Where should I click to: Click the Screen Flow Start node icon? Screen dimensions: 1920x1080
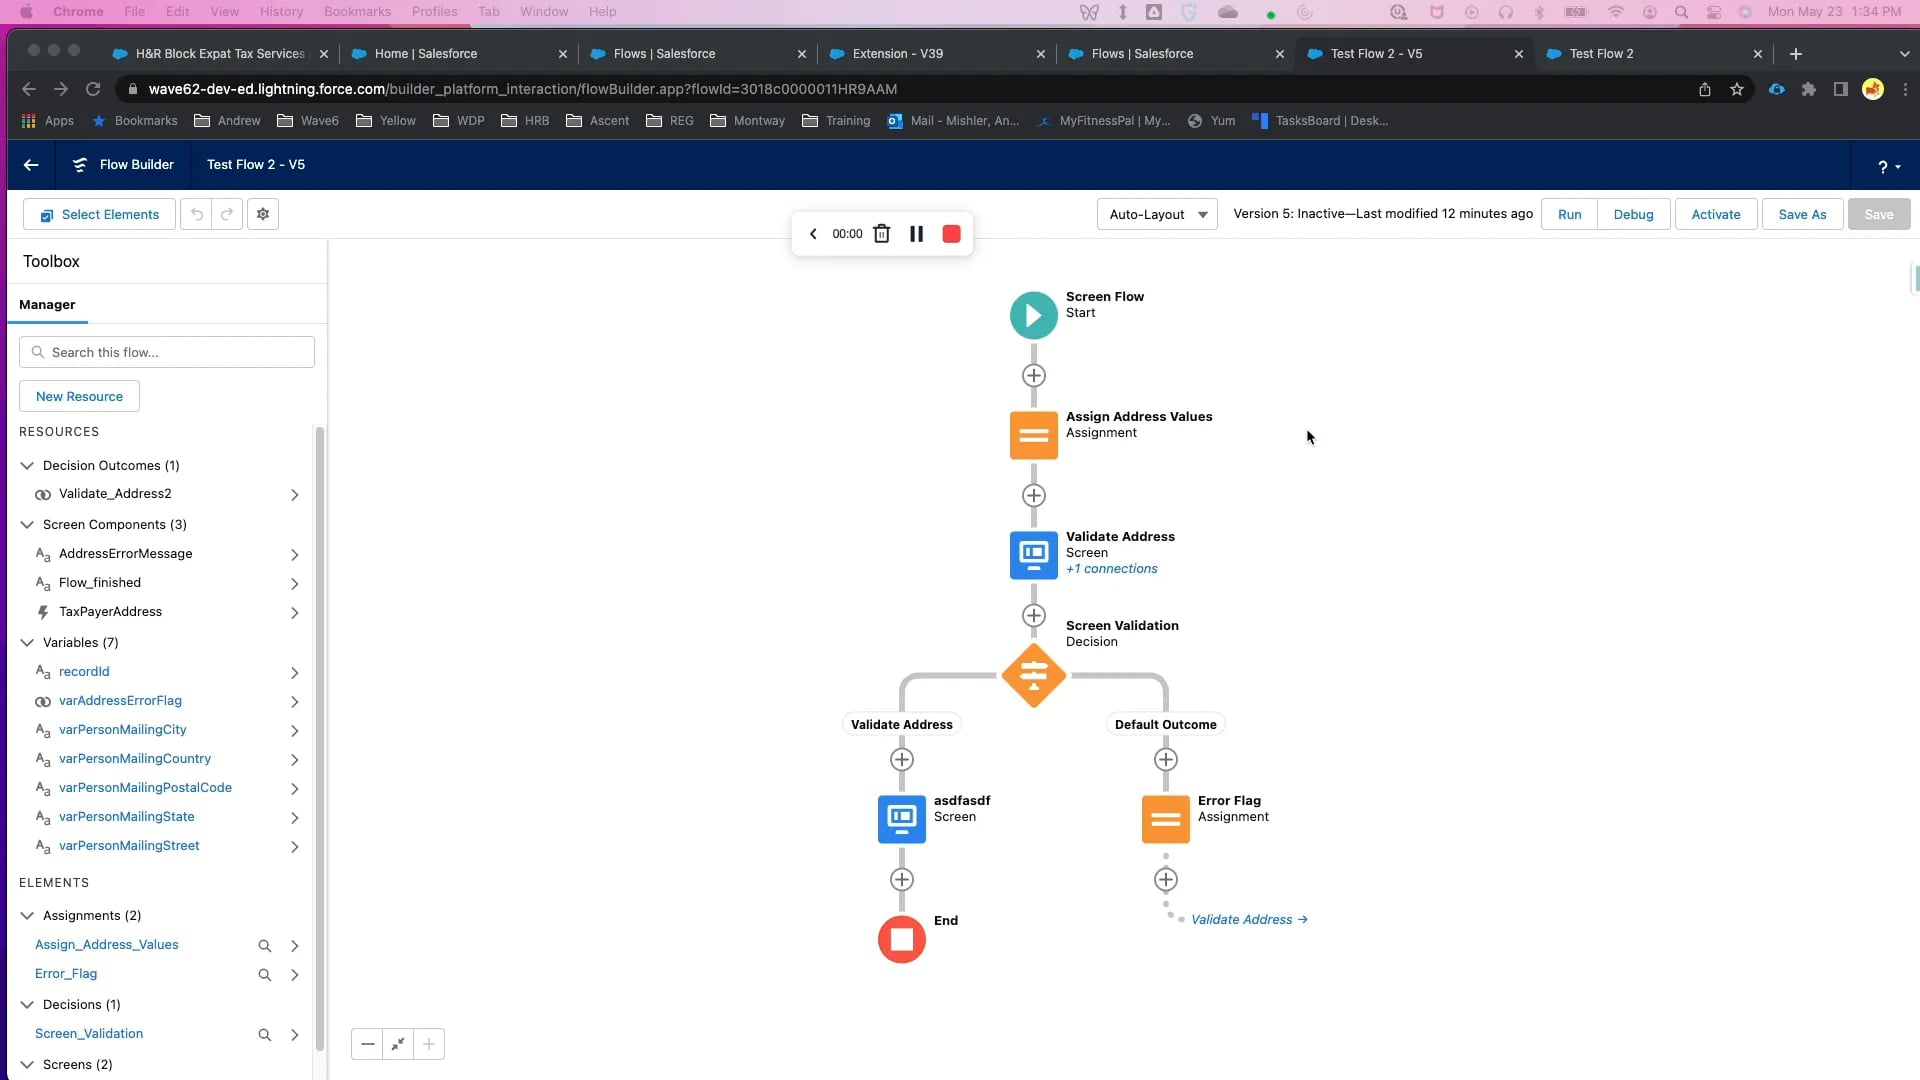tap(1033, 316)
